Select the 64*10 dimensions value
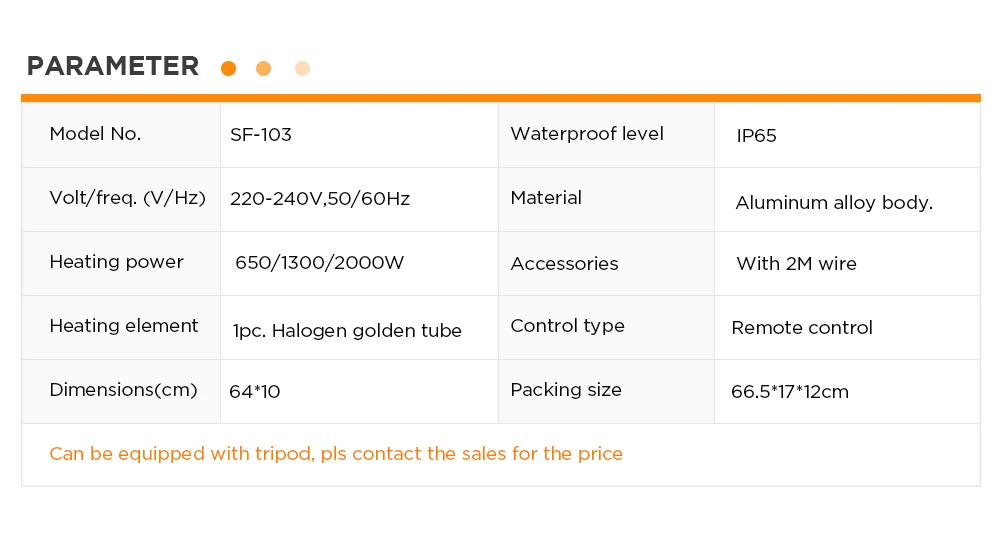Screen dimensions: 1000x548 pyautogui.click(x=255, y=392)
